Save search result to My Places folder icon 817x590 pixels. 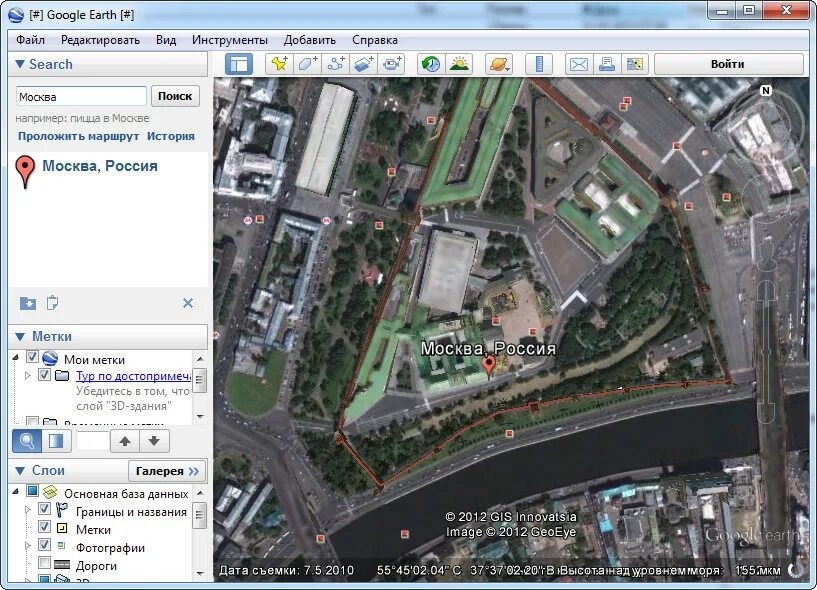point(28,303)
